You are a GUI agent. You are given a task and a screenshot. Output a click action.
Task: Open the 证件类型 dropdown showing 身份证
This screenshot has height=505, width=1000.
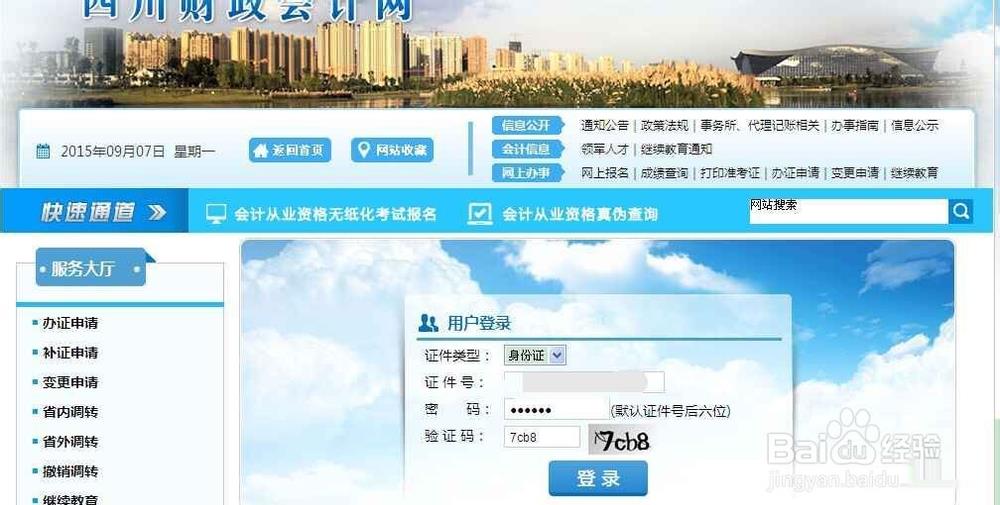pyautogui.click(x=534, y=355)
